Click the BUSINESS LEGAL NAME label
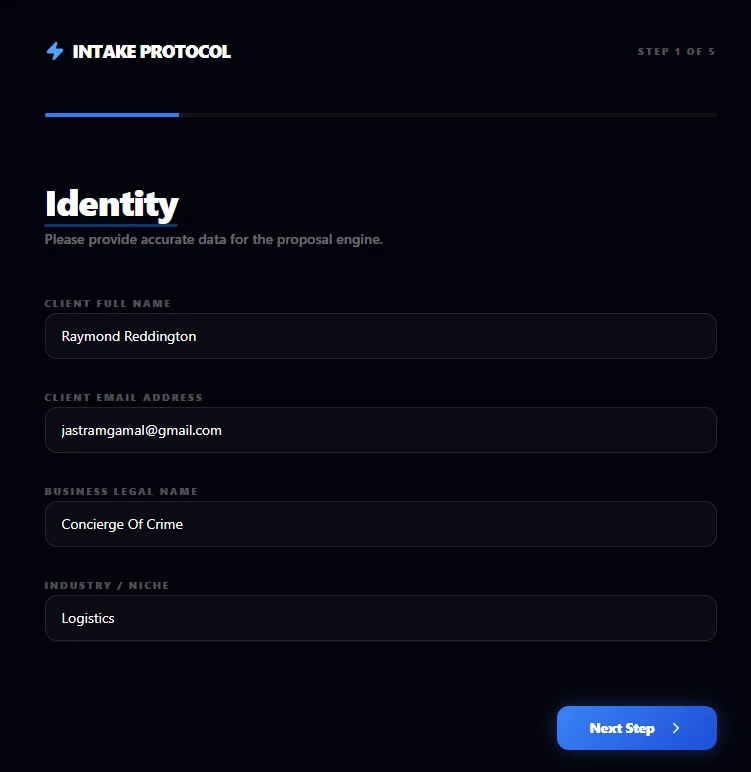 tap(121, 491)
